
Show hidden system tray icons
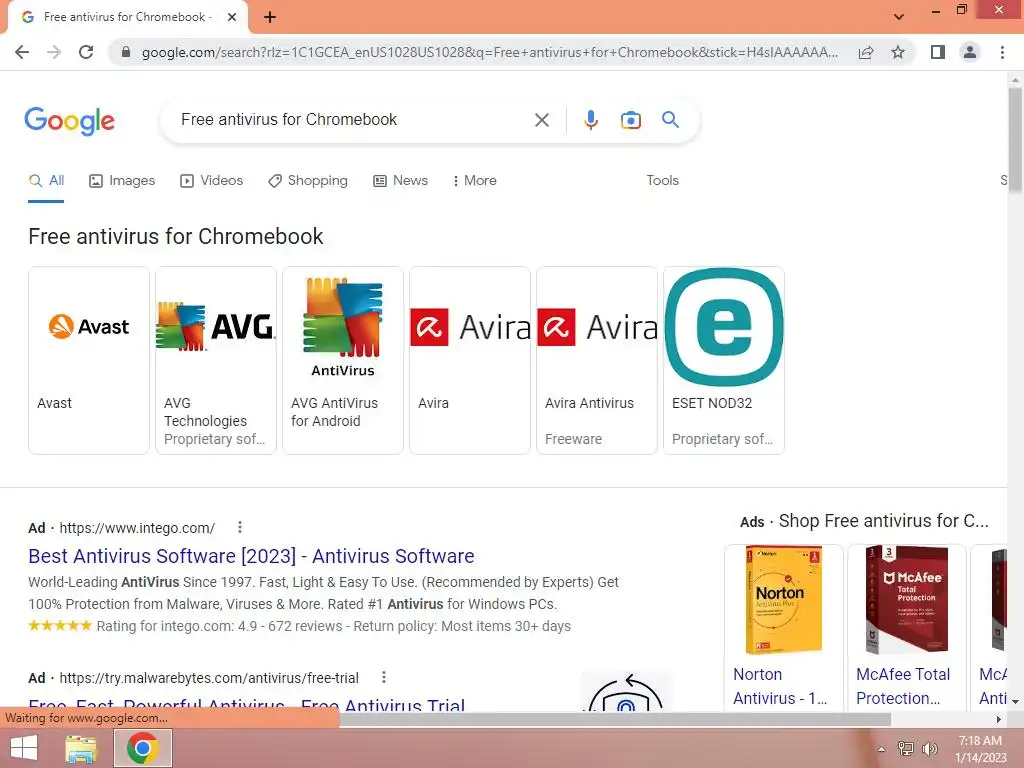click(x=881, y=749)
